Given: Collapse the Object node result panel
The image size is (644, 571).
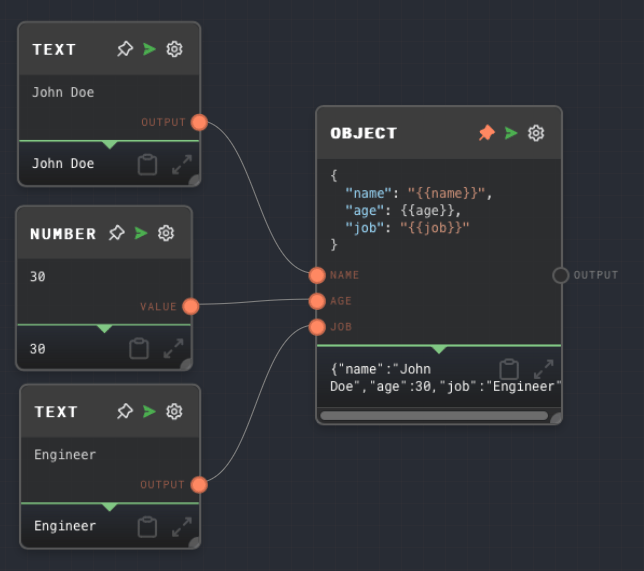Looking at the screenshot, I should click(439, 350).
